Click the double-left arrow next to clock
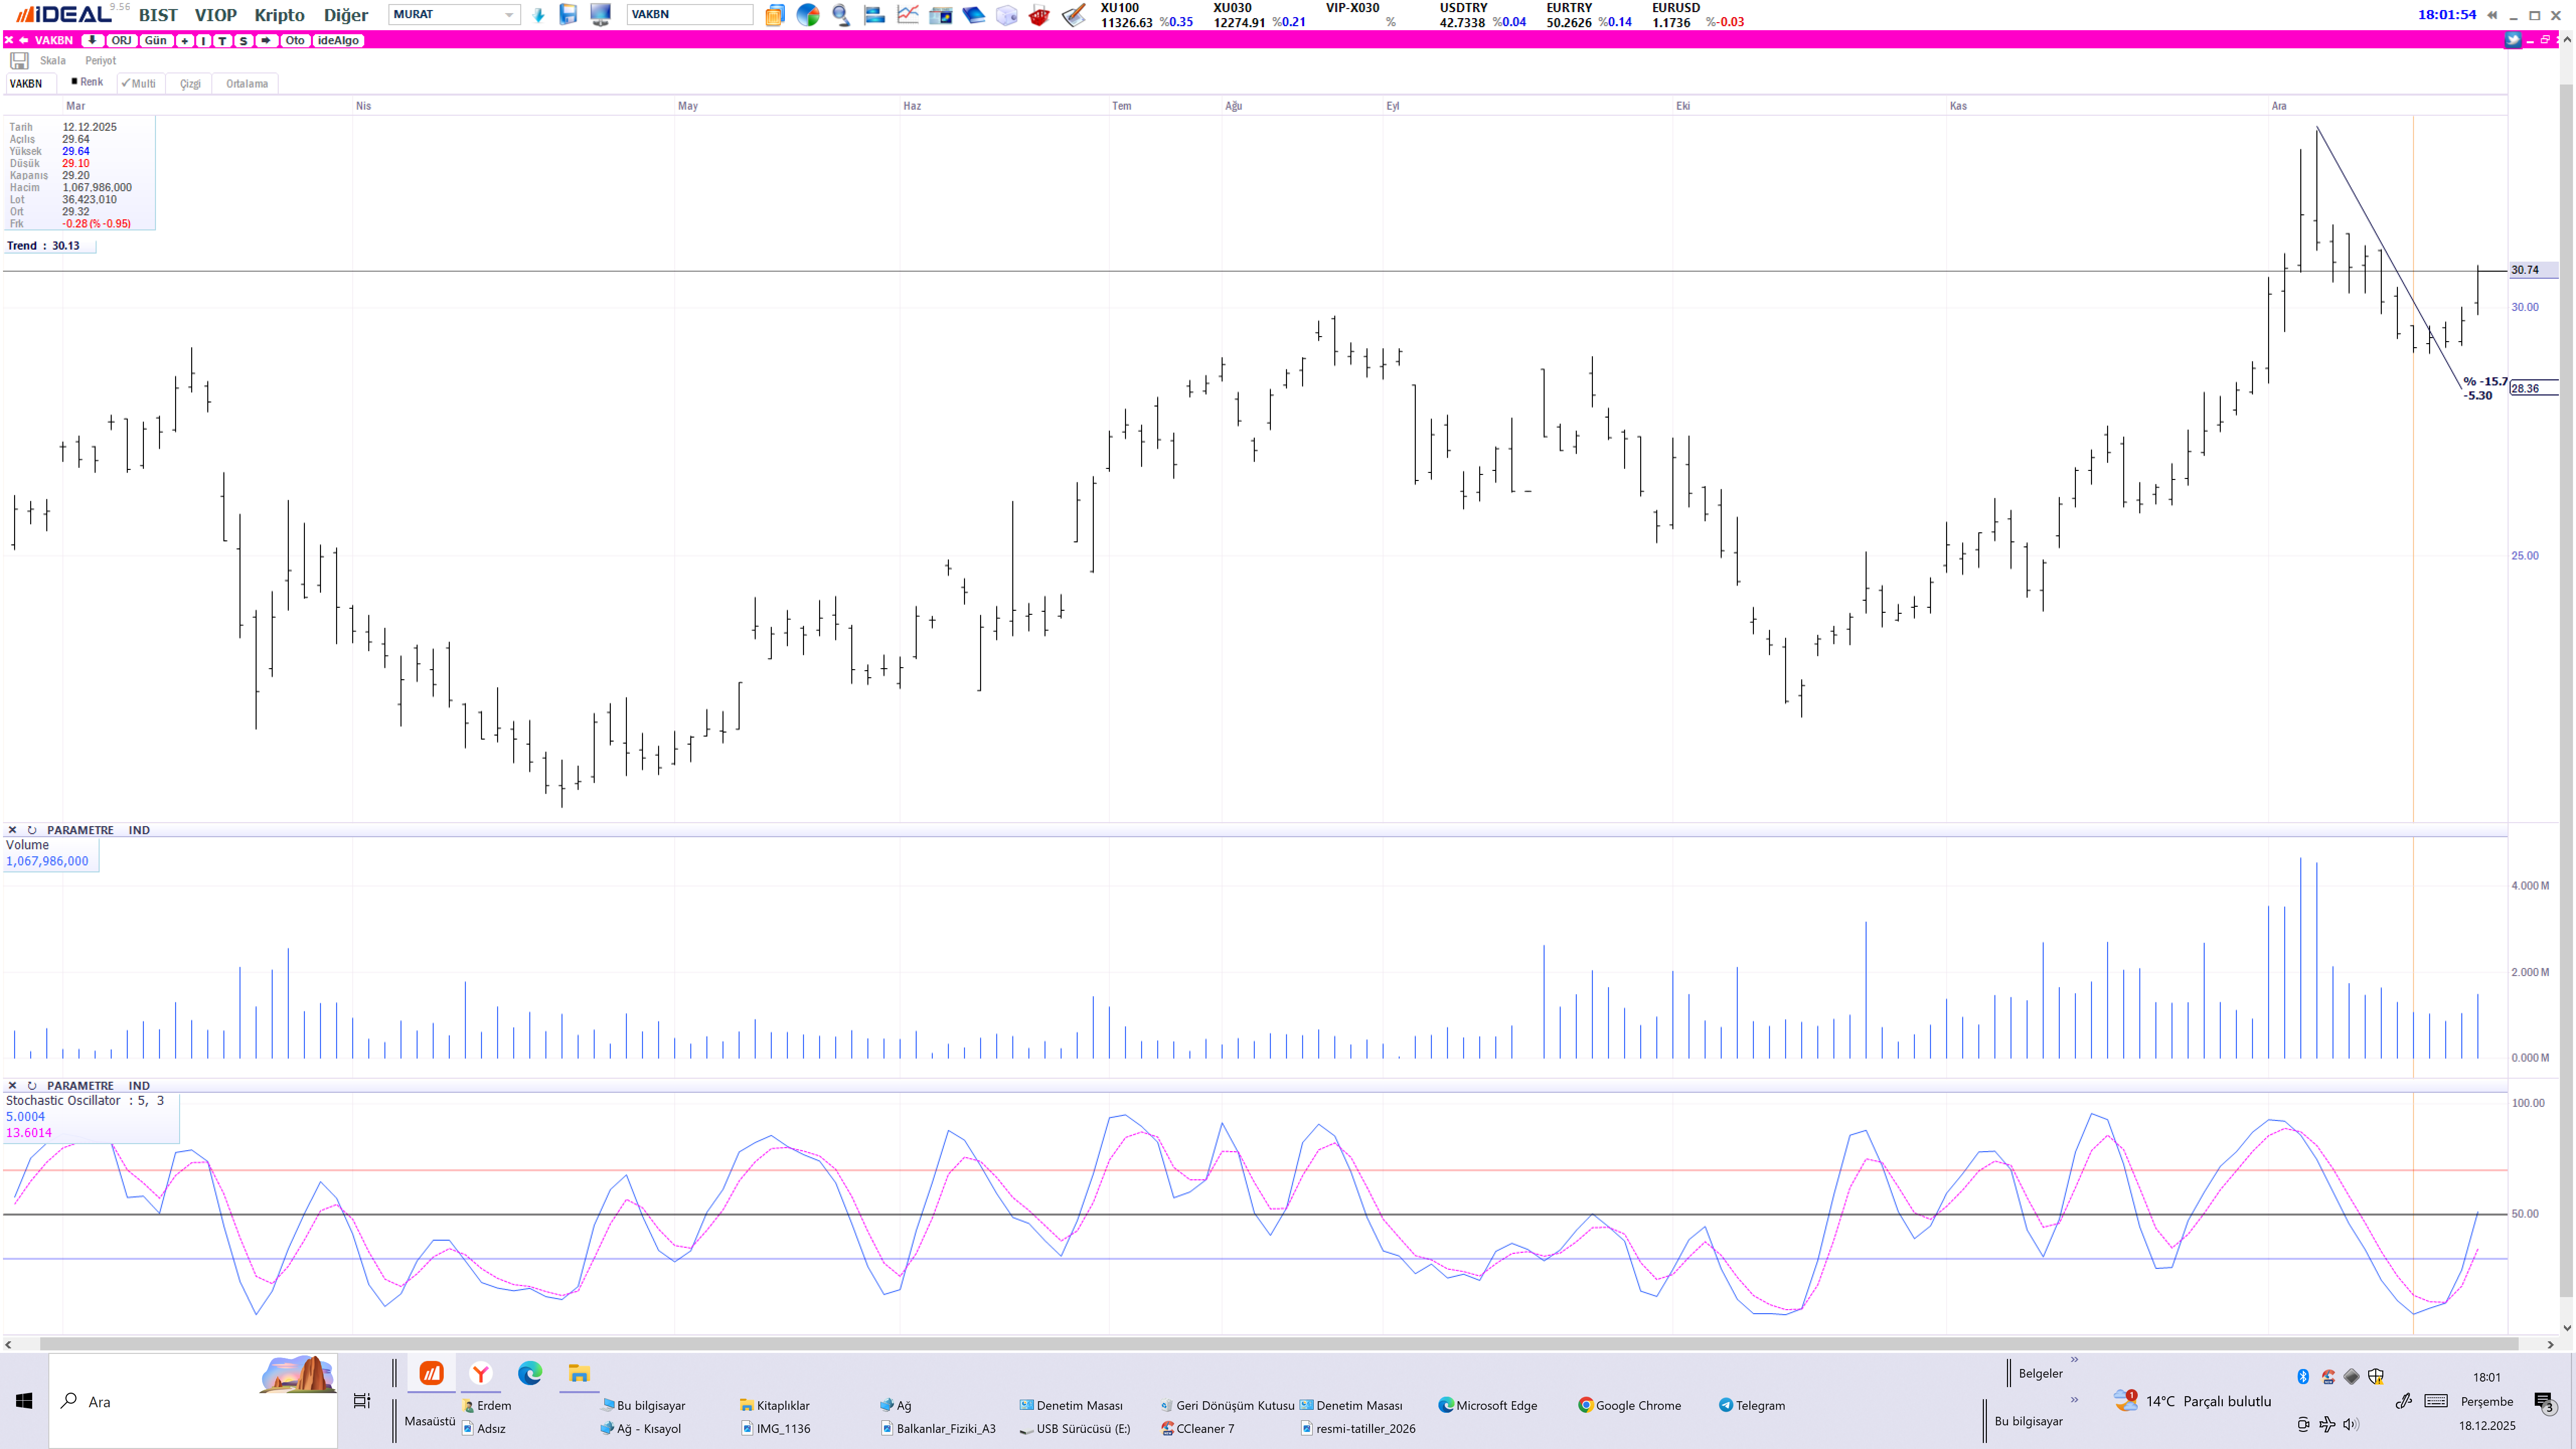The image size is (2576, 1449). tap(2492, 15)
